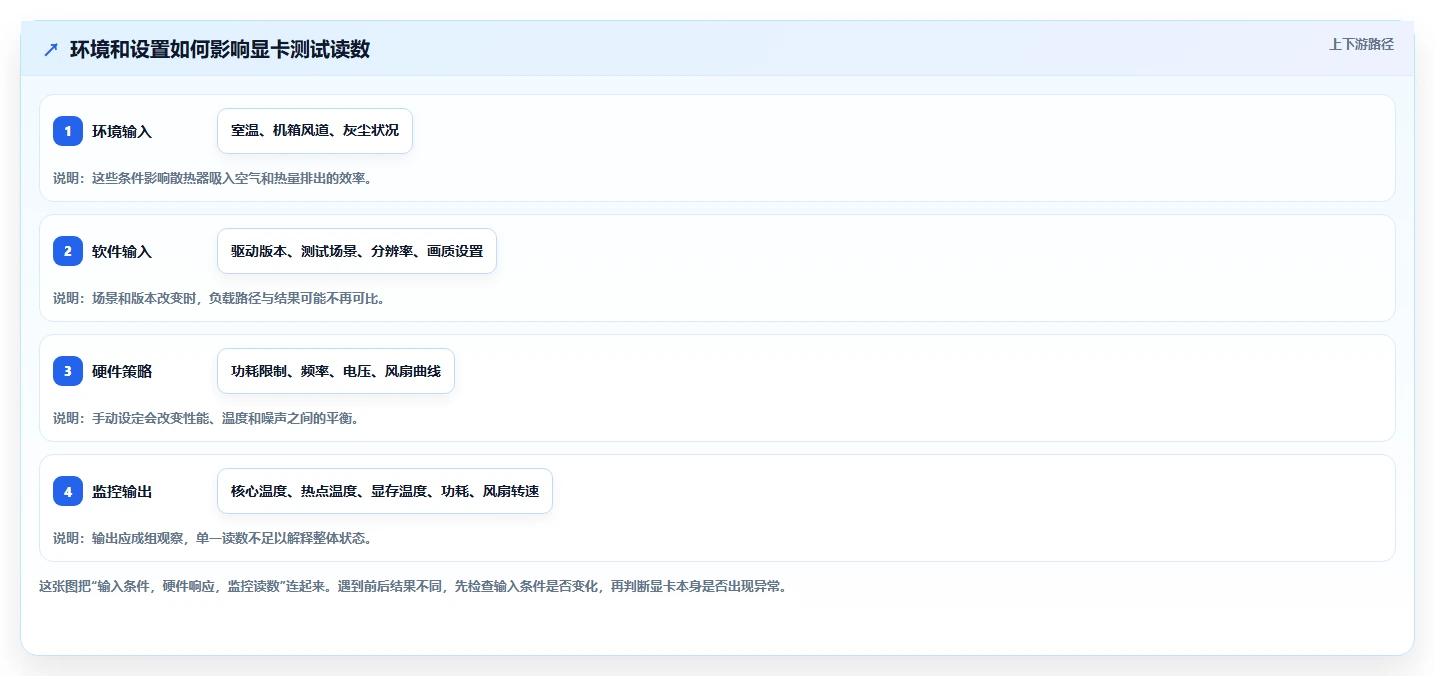Click the note about 负载路径与结果
This screenshot has width=1435, height=676.
point(219,298)
